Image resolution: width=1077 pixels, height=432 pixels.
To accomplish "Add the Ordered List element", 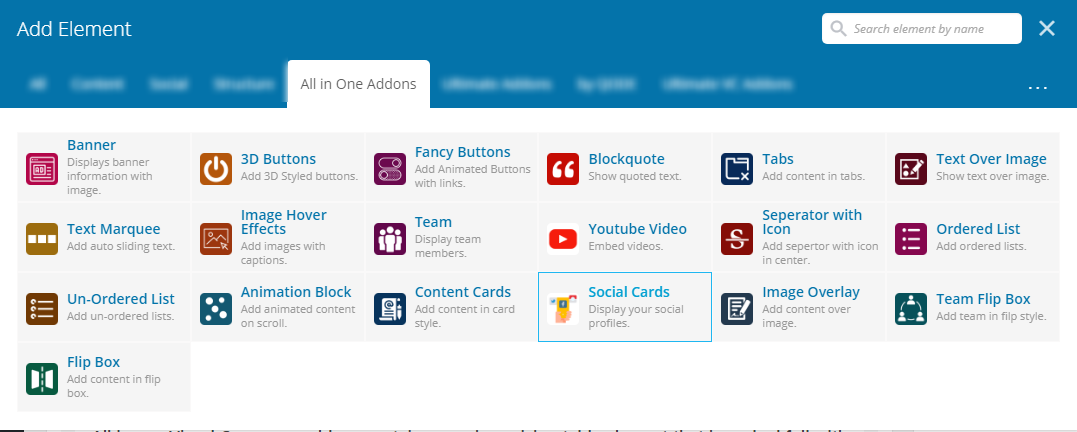I will click(x=973, y=237).
